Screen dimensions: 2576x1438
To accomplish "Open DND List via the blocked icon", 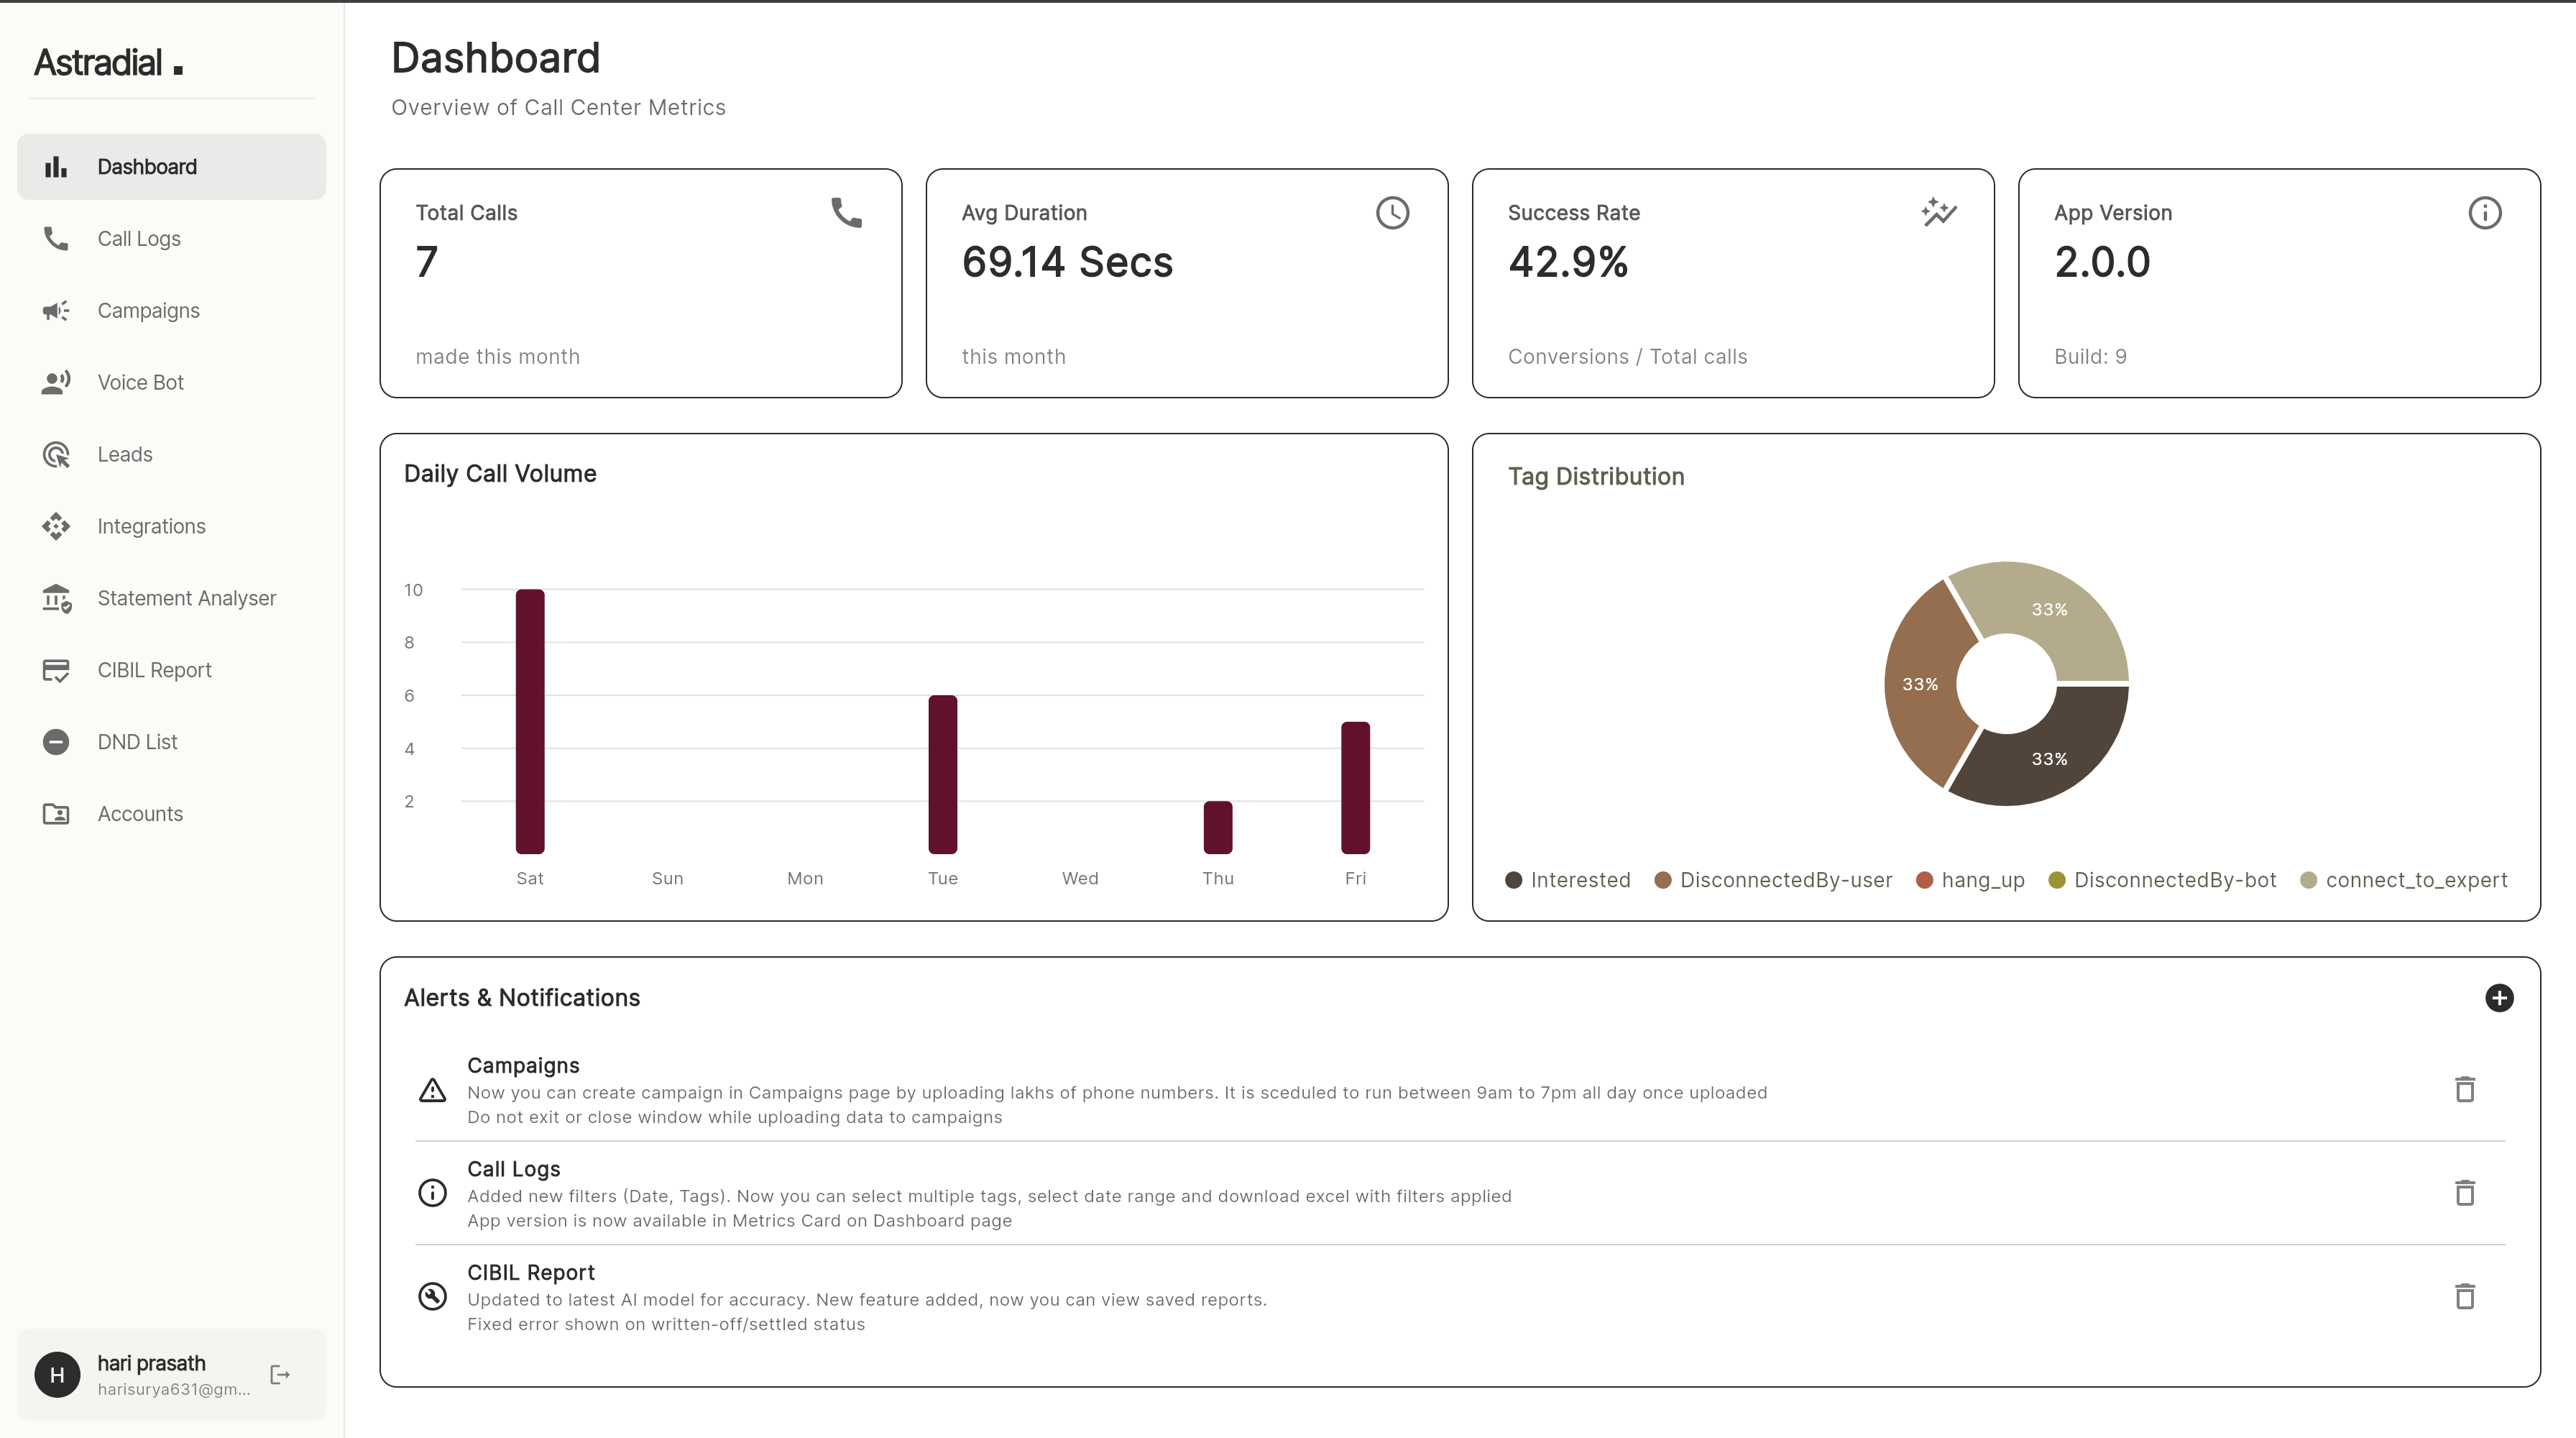I will point(56,741).
